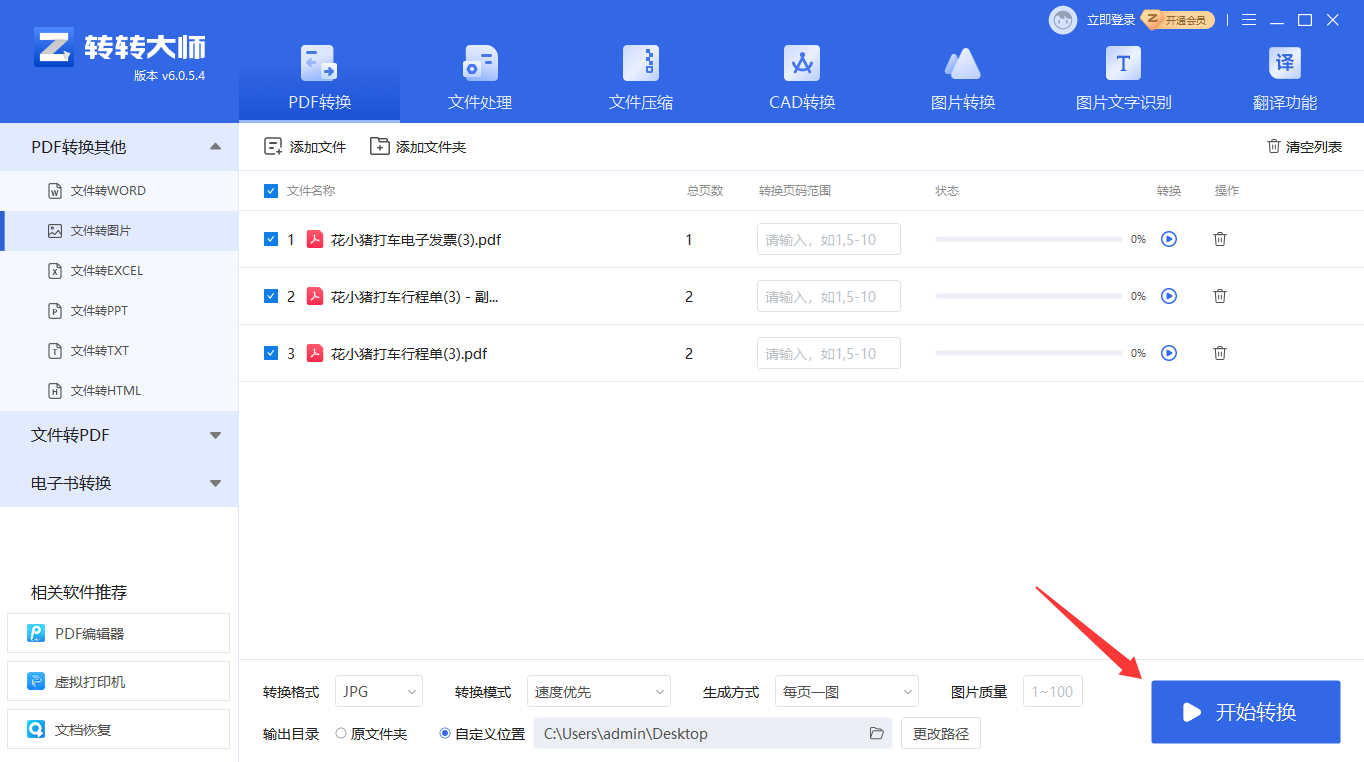1364x762 pixels.
Task: Start converting 花小猪打车电子发票(3).pdf with play icon
Action: (1169, 239)
